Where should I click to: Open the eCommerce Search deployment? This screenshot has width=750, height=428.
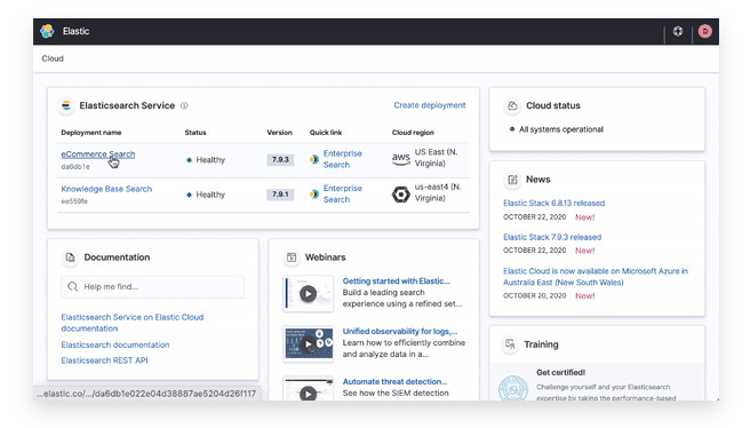coord(98,154)
